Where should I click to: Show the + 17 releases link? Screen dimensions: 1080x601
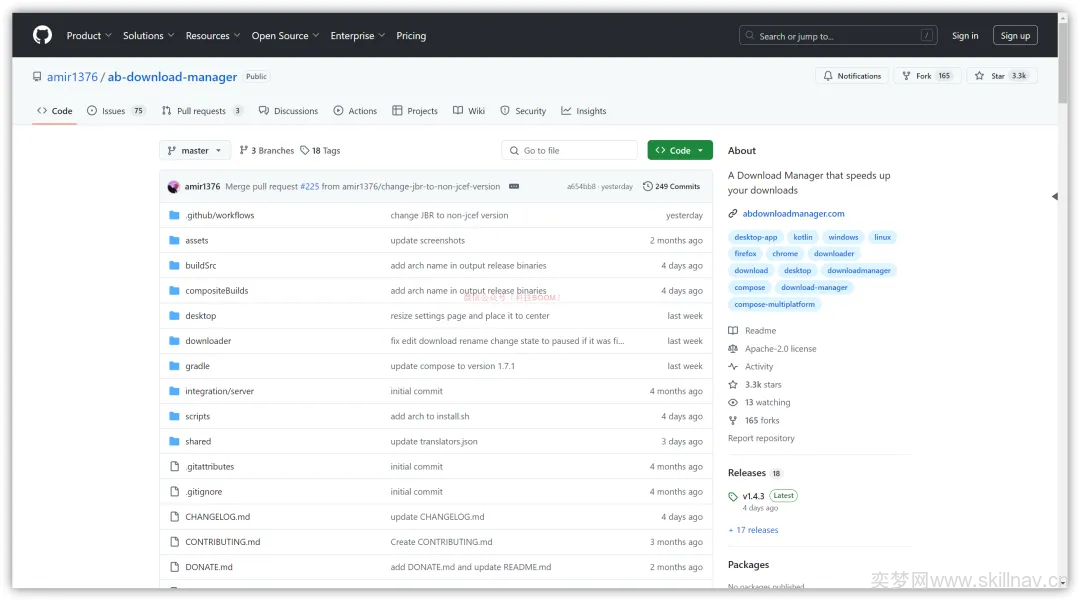pyautogui.click(x=754, y=530)
